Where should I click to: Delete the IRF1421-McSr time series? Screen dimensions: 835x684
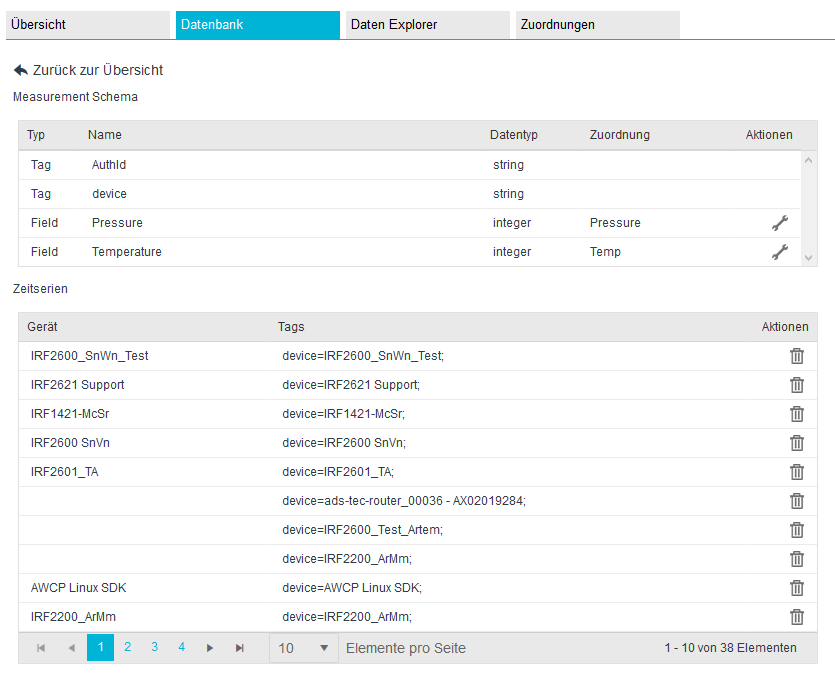797,414
